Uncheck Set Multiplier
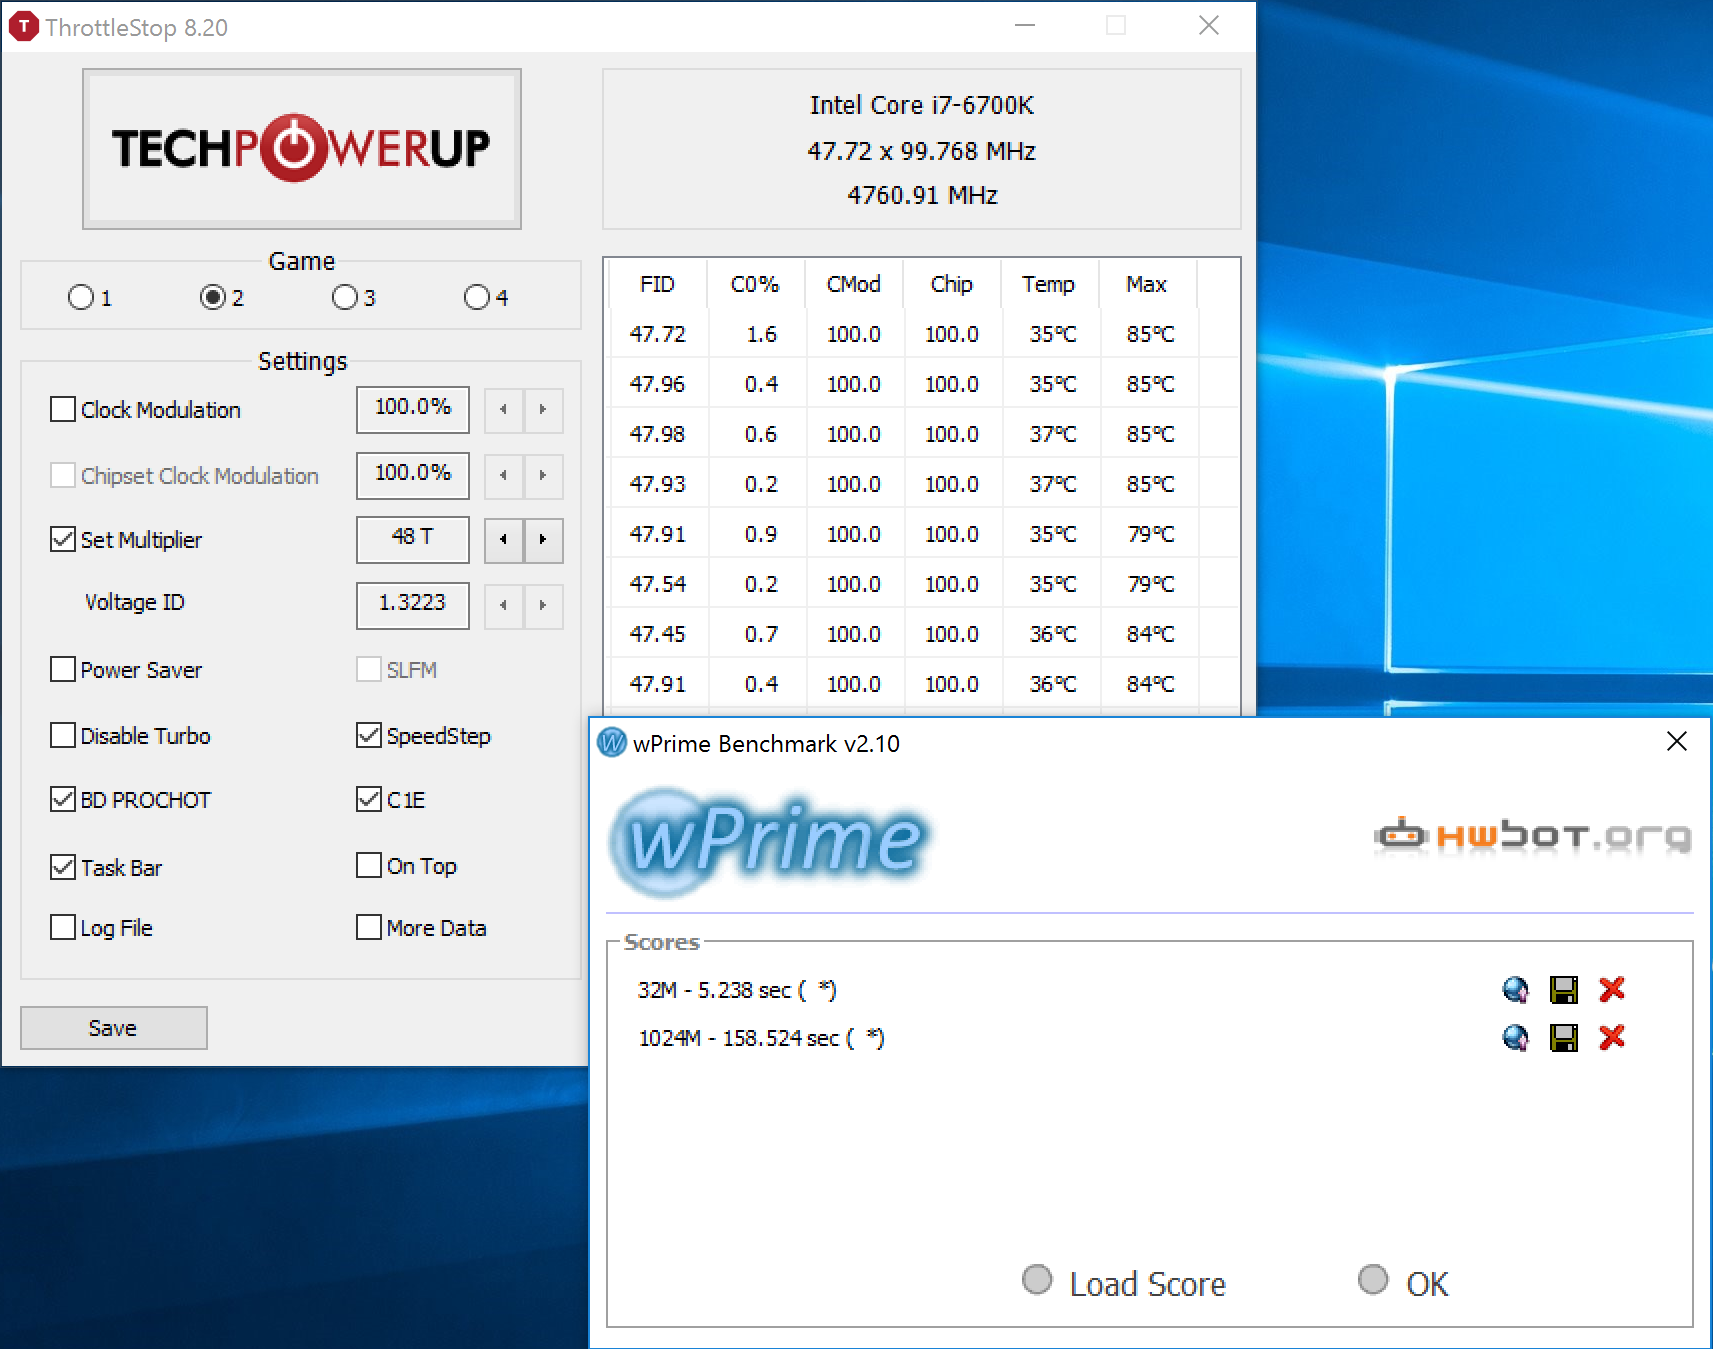Screen dimensions: 1713x1349 point(63,540)
